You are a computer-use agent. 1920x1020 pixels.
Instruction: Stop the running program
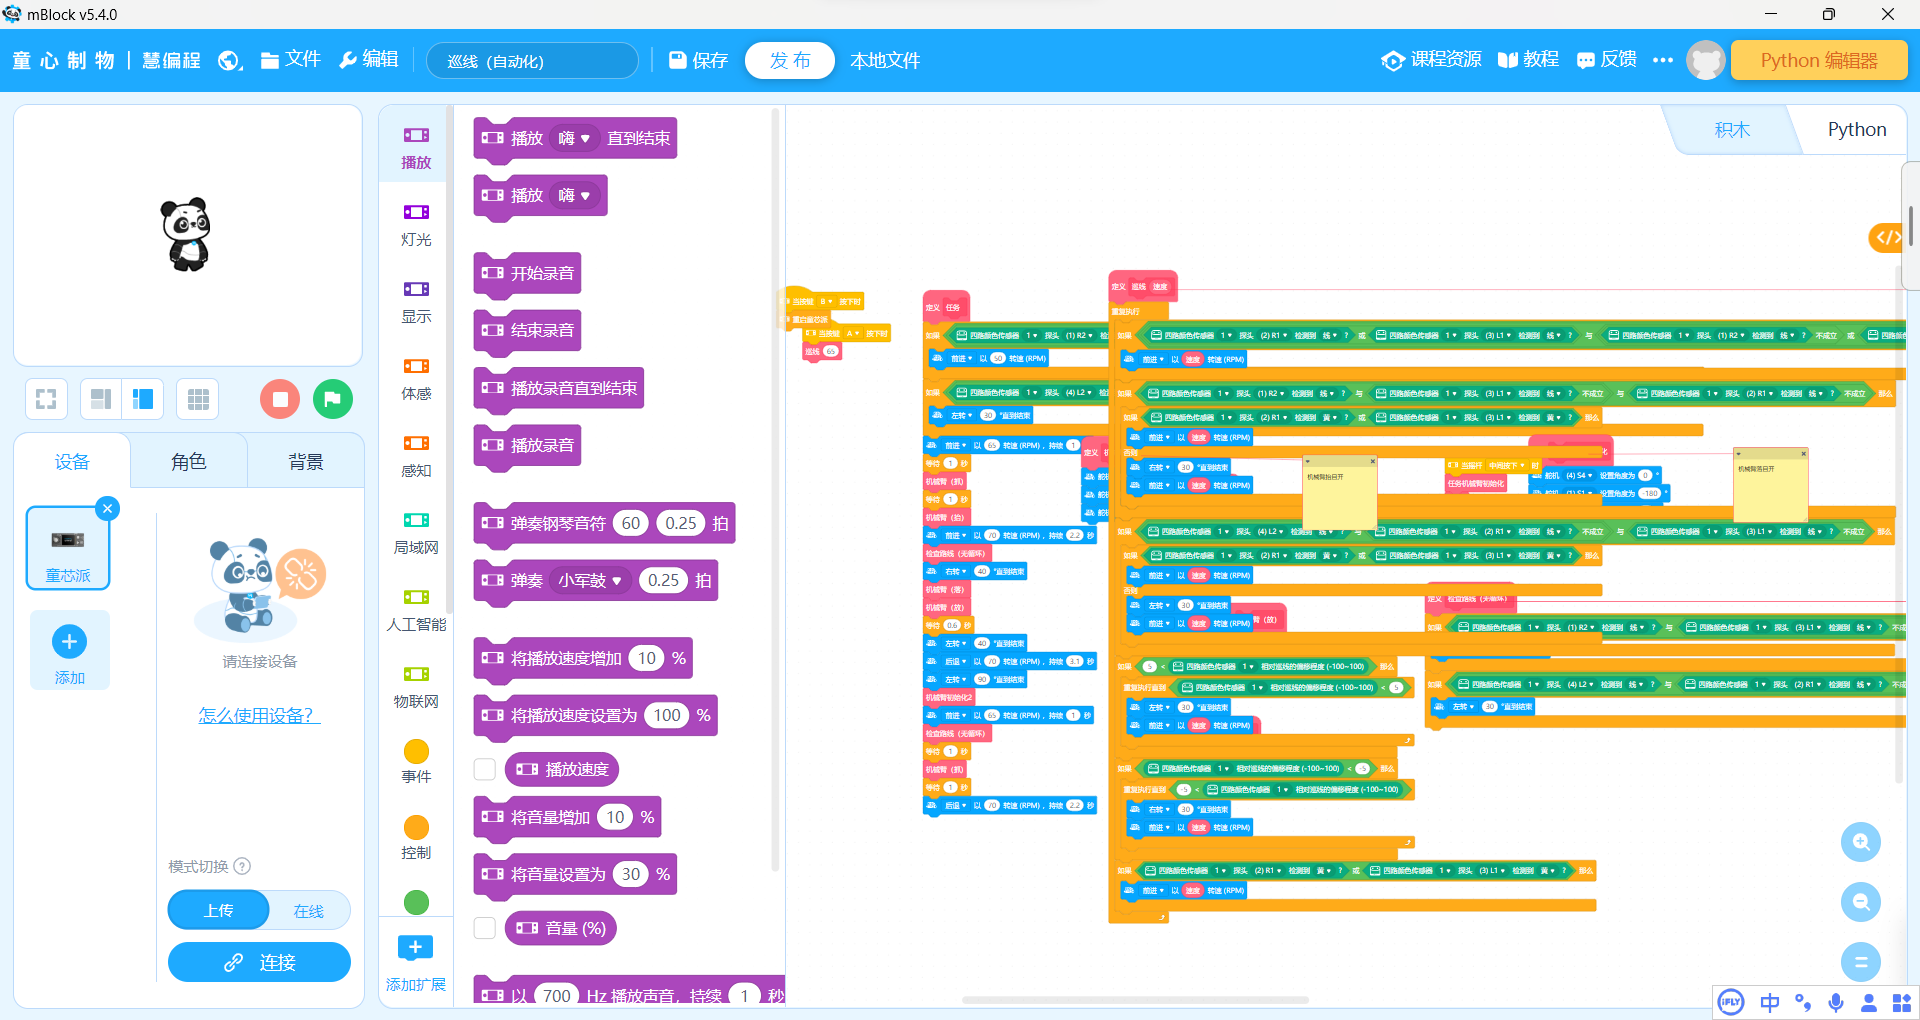[x=280, y=400]
